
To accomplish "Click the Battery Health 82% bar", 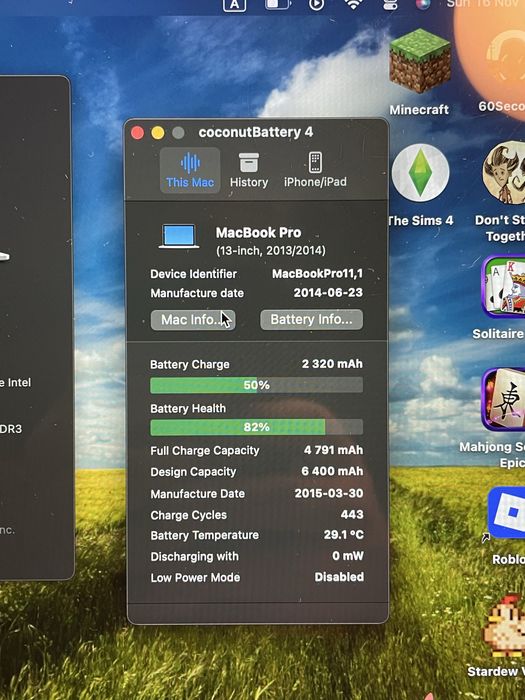I will (x=256, y=427).
